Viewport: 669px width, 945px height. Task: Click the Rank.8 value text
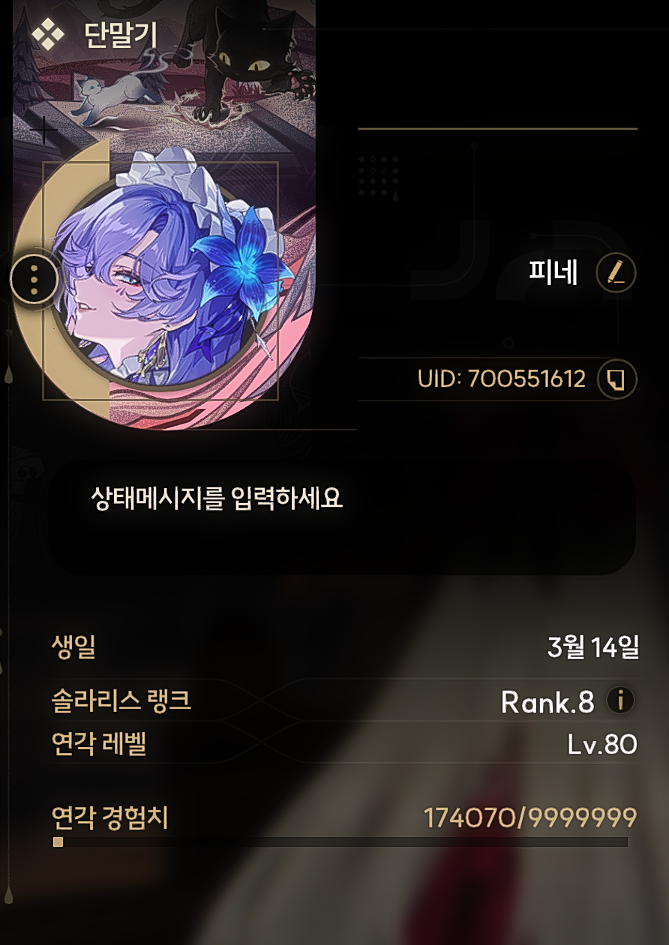[x=547, y=702]
